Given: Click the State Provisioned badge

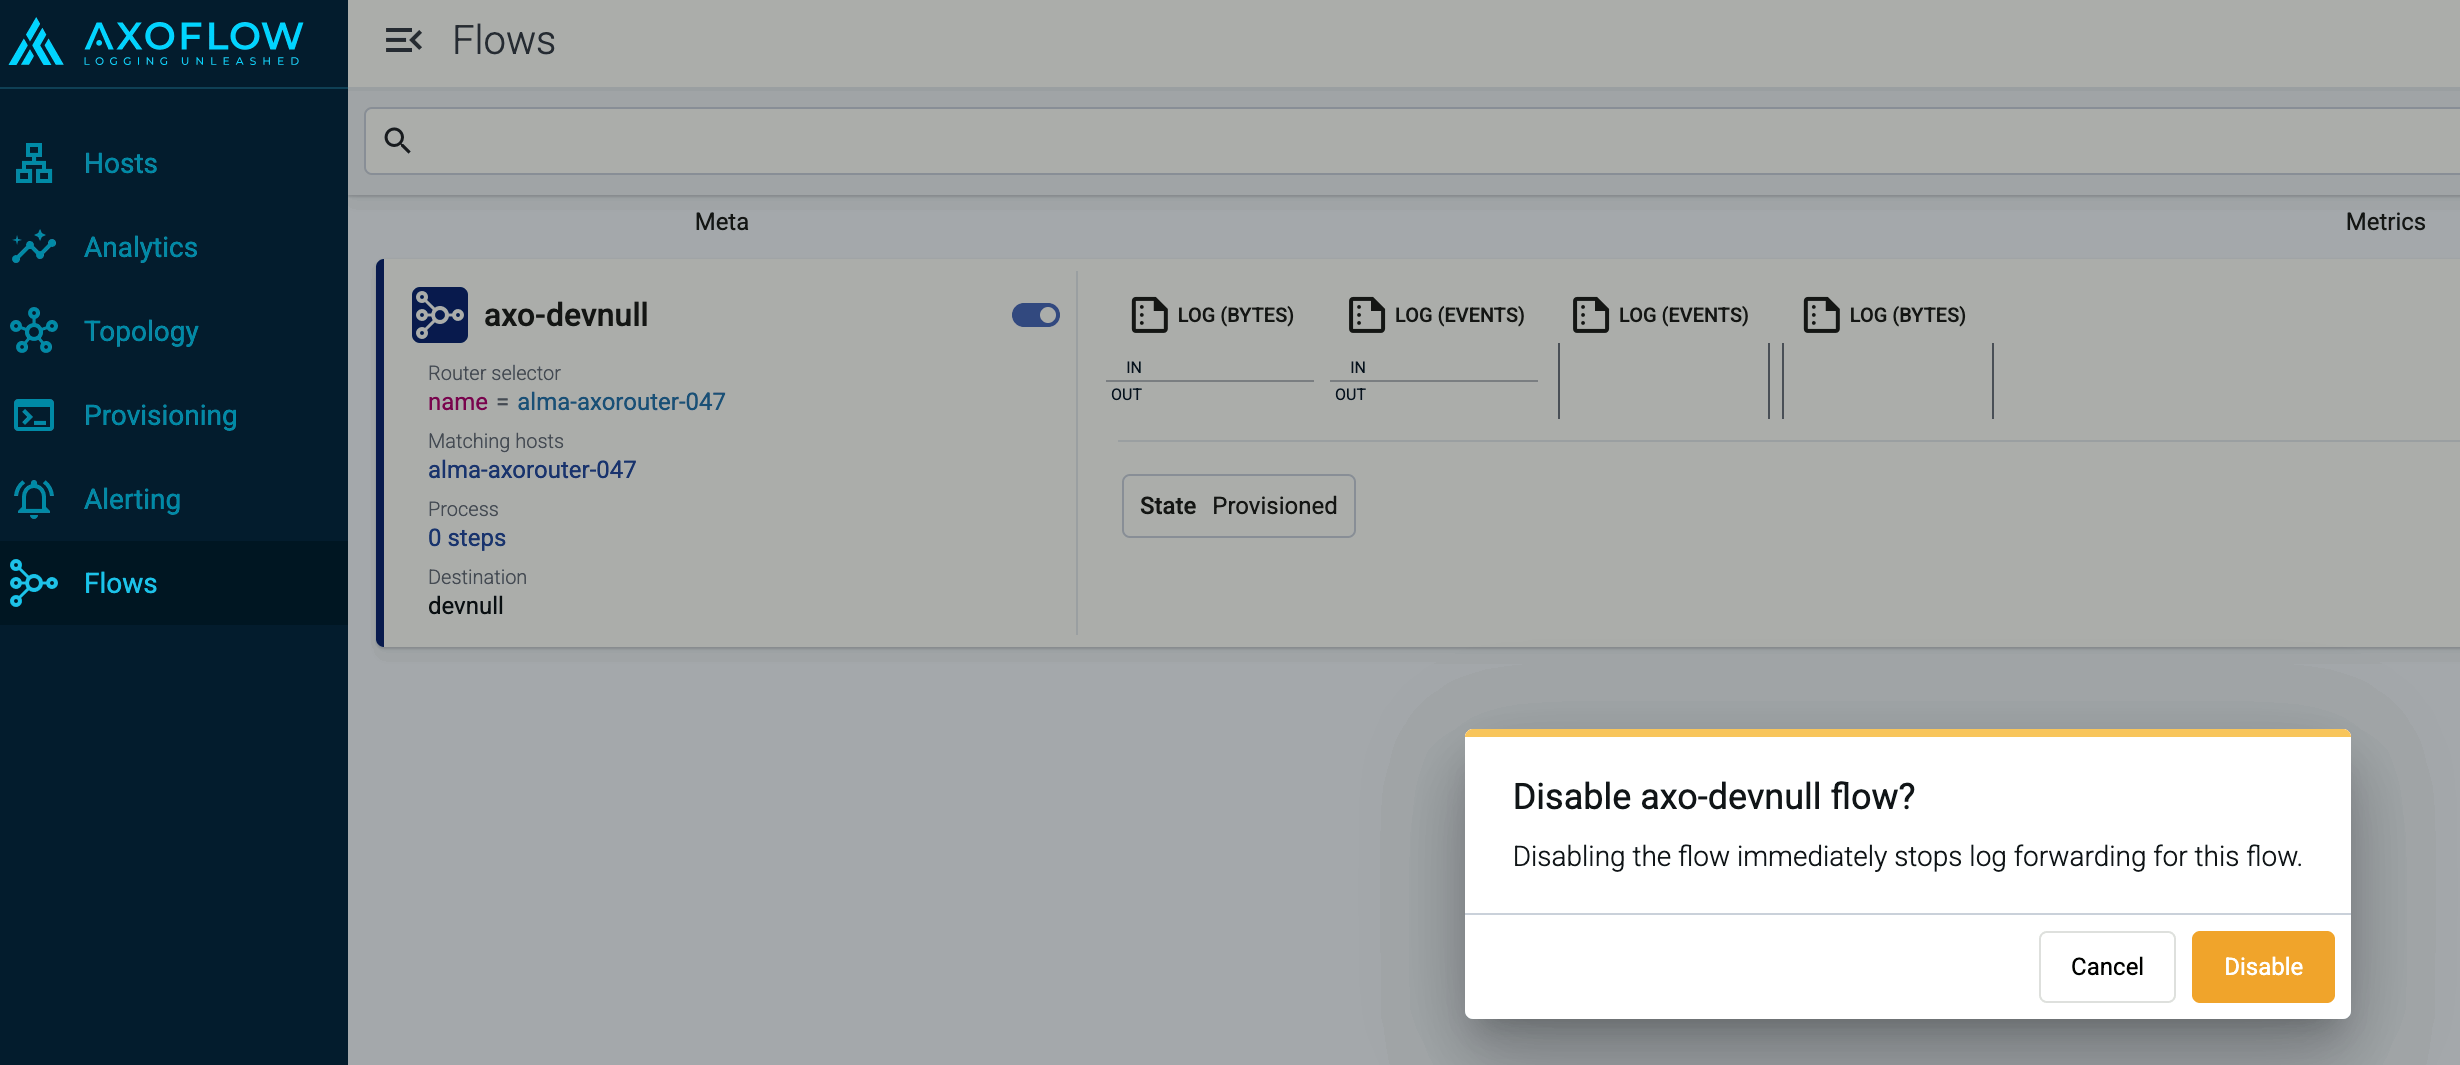Looking at the screenshot, I should pos(1238,506).
